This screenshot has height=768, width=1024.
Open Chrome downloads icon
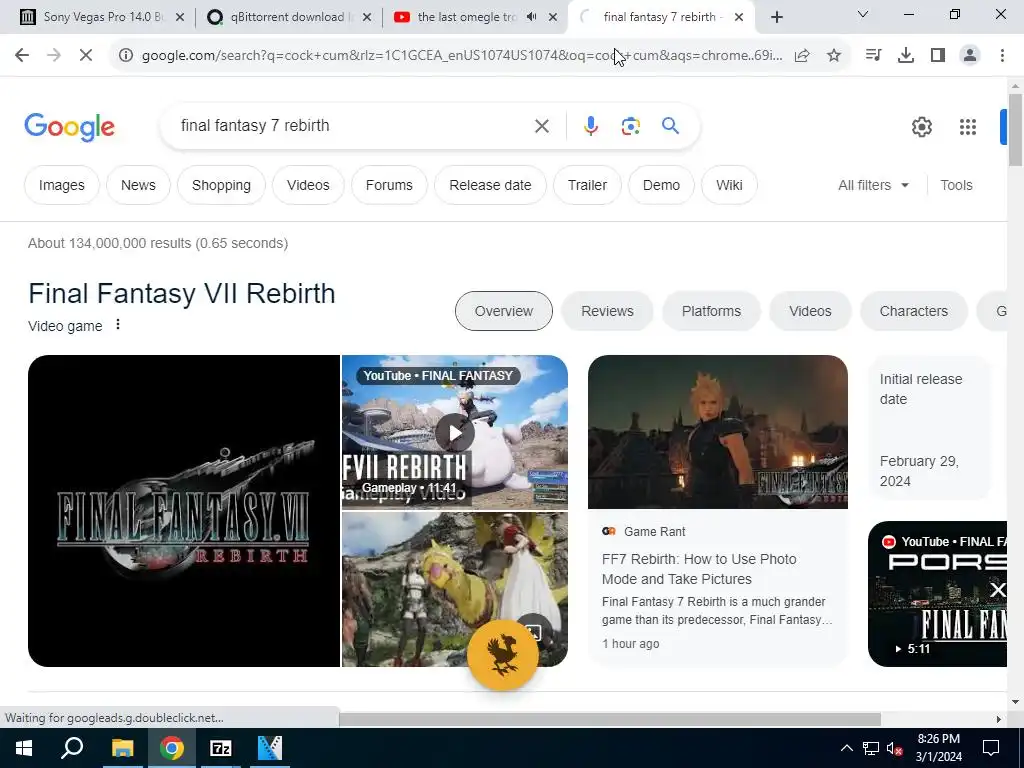[906, 56]
